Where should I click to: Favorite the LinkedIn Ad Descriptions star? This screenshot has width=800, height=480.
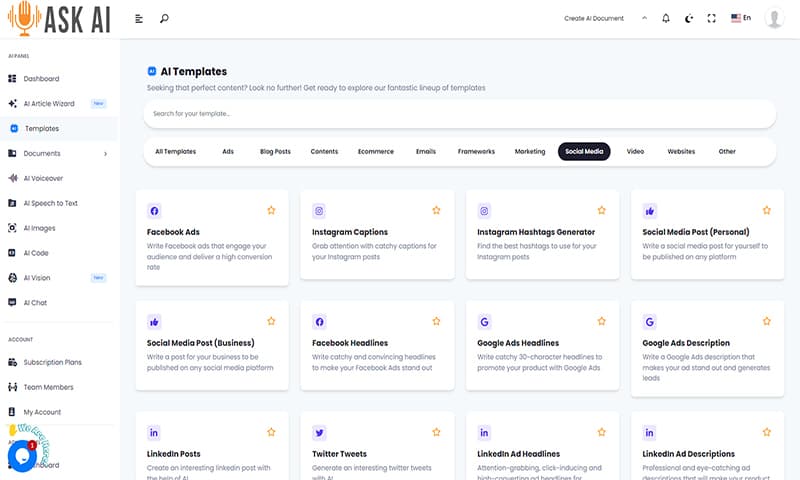[767, 432]
